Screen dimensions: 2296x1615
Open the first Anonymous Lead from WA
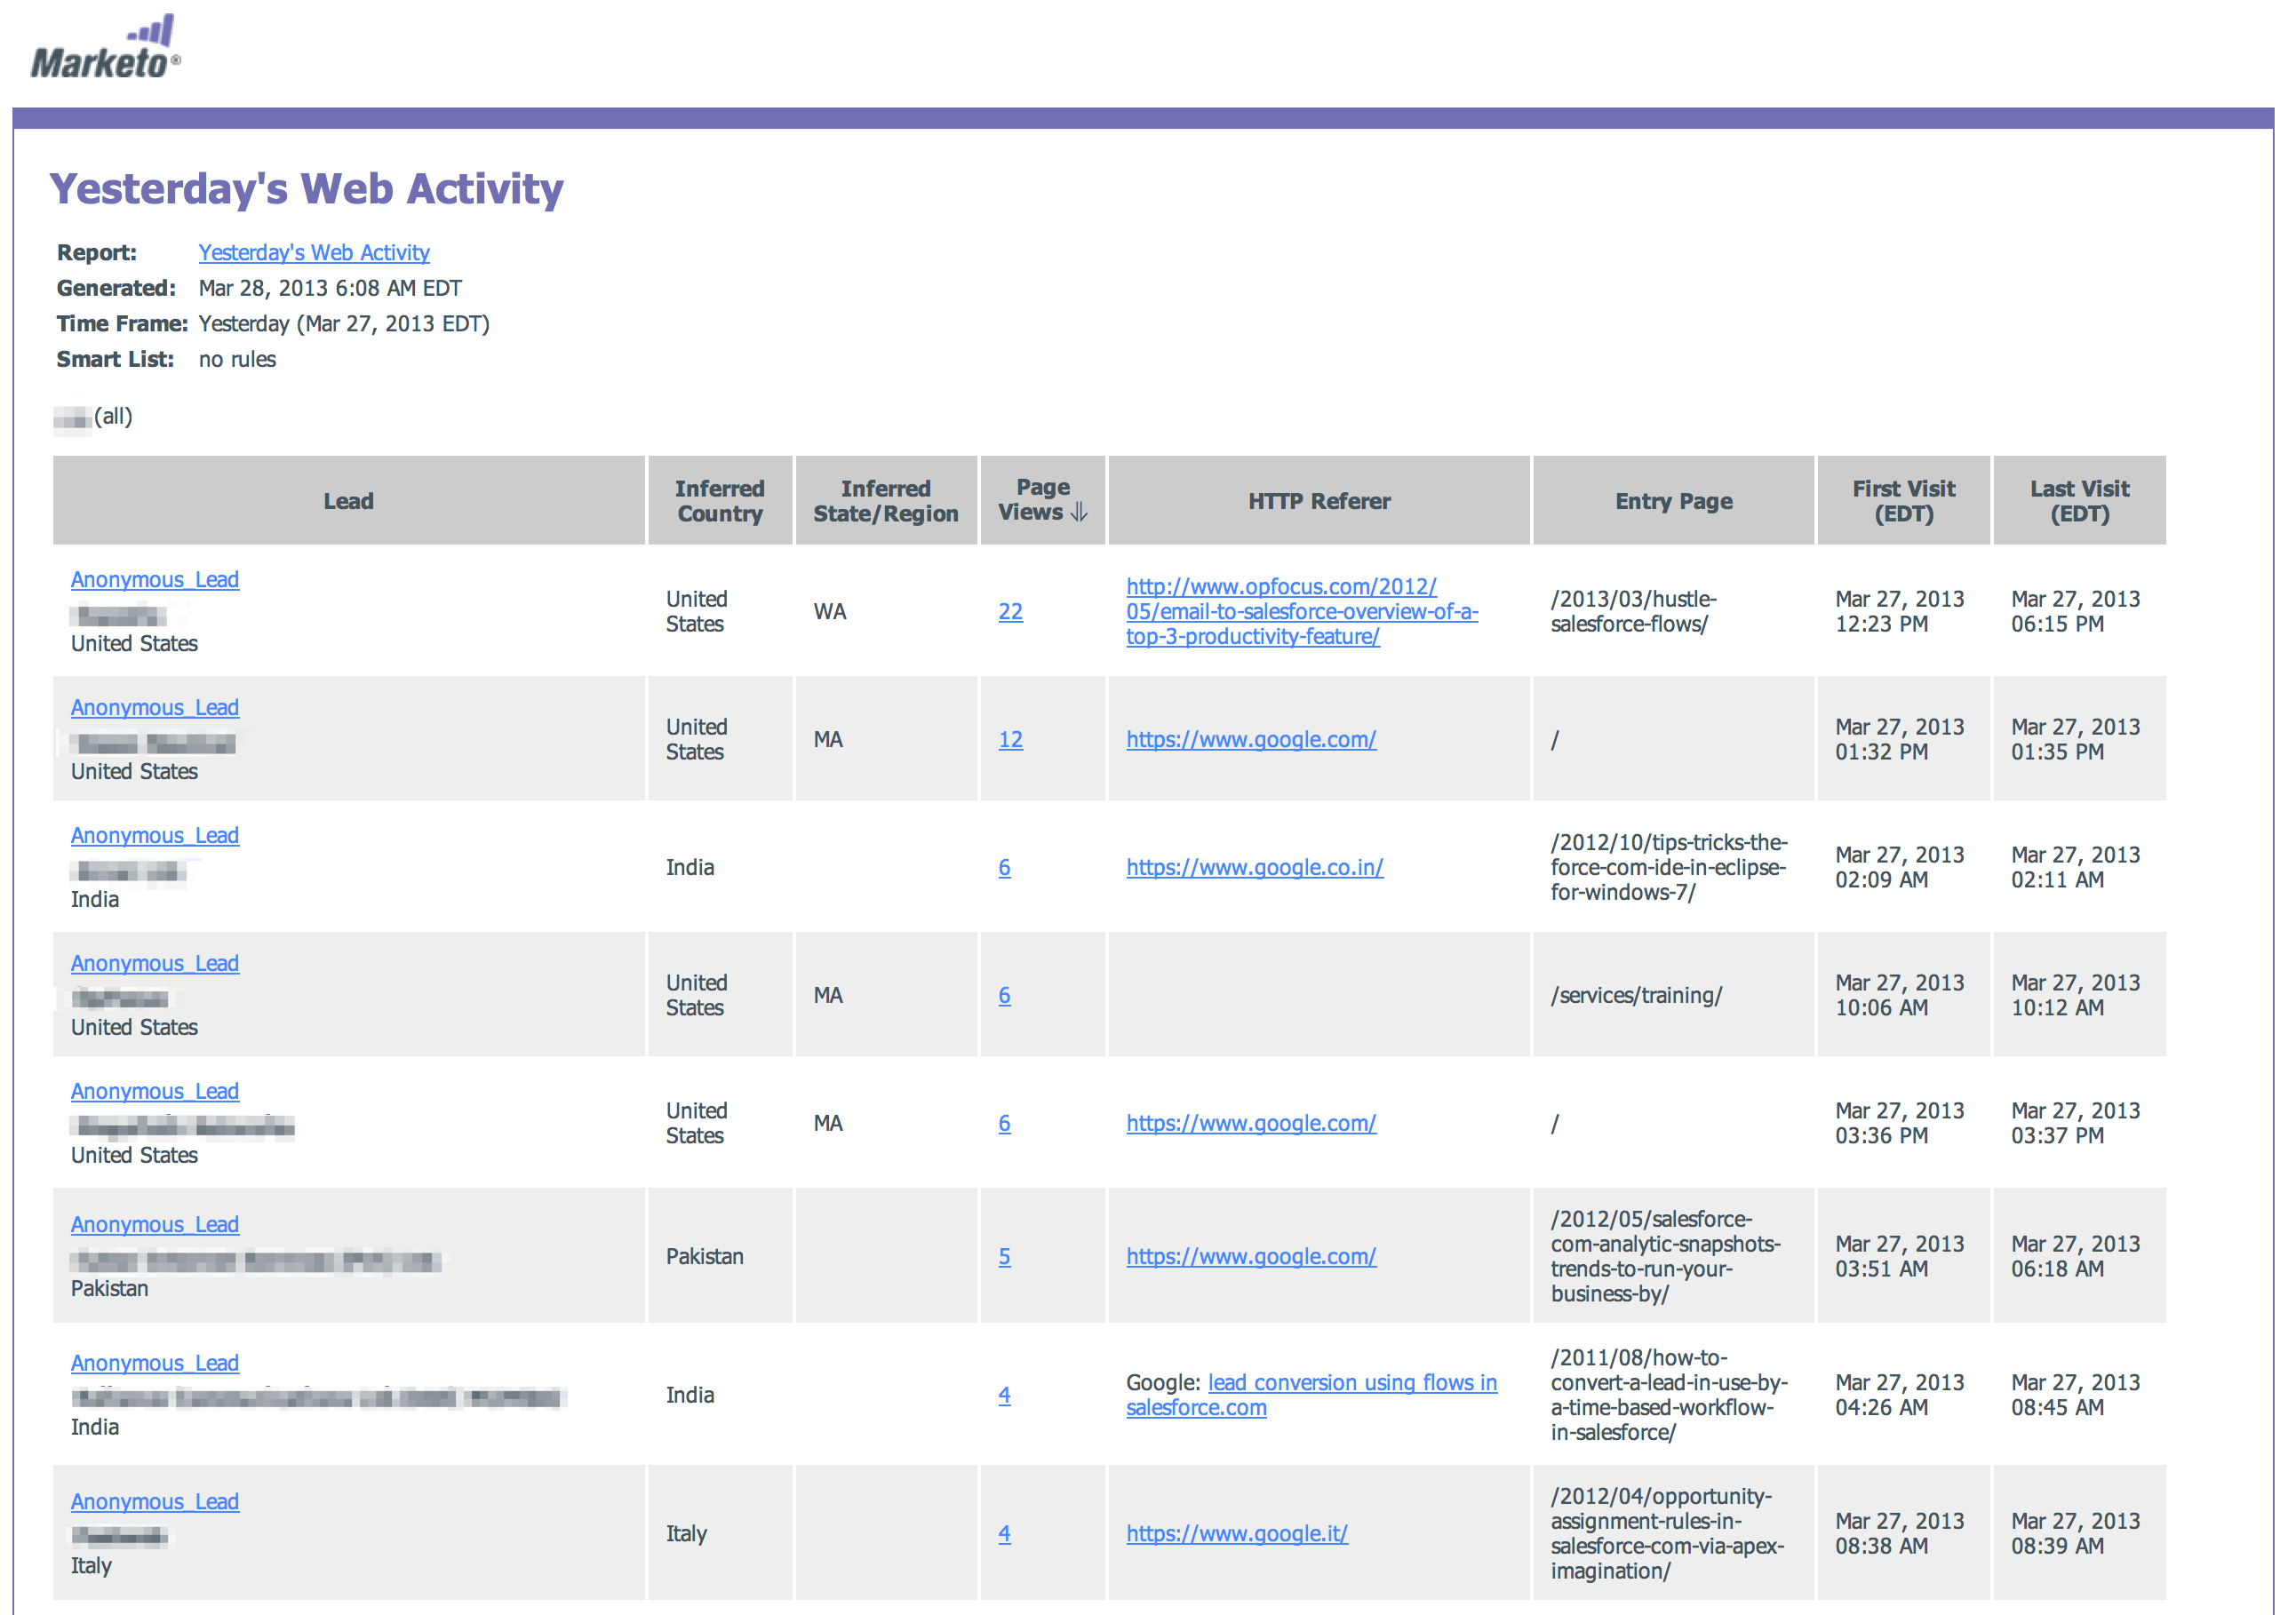pyautogui.click(x=155, y=580)
